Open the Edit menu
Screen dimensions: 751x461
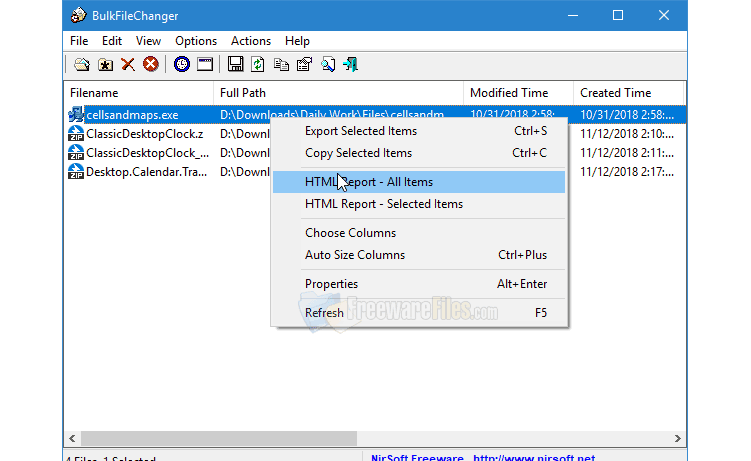pyautogui.click(x=112, y=41)
